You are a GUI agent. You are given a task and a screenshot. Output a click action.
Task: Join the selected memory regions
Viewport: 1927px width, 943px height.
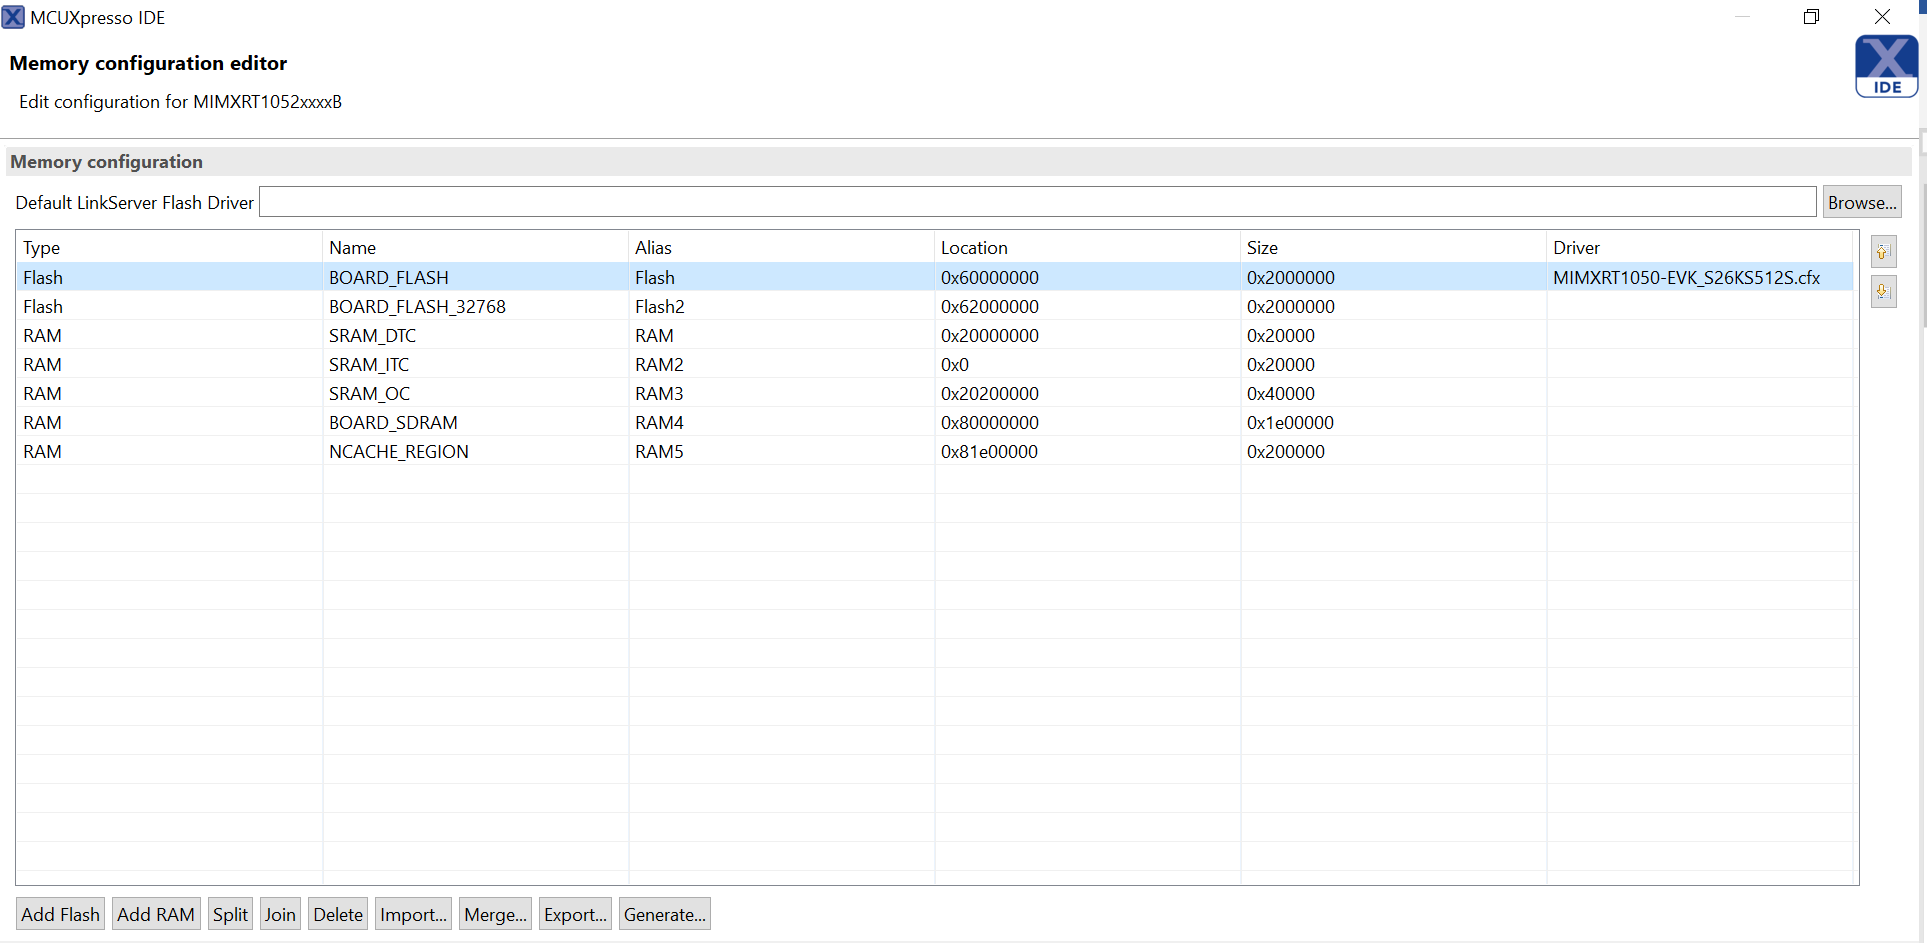(280, 913)
